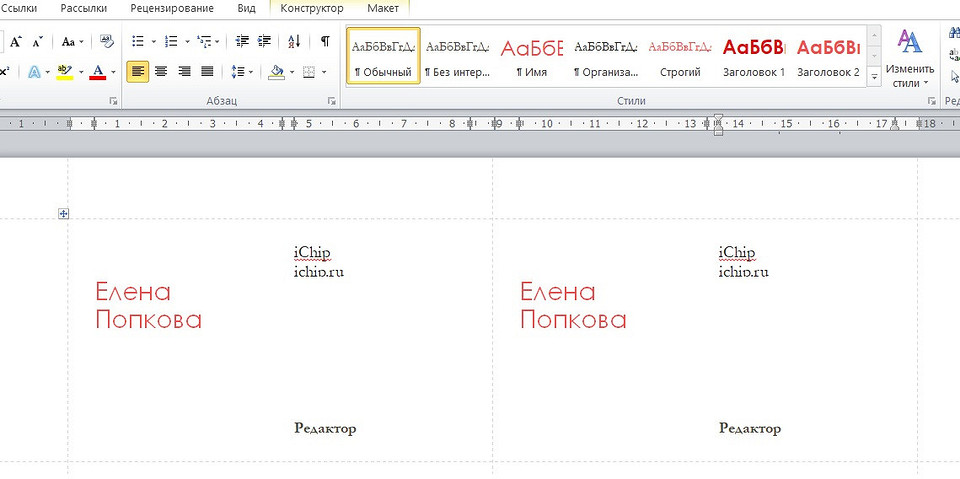Toggle center text alignment
Screen dimensions: 960x479
point(162,72)
